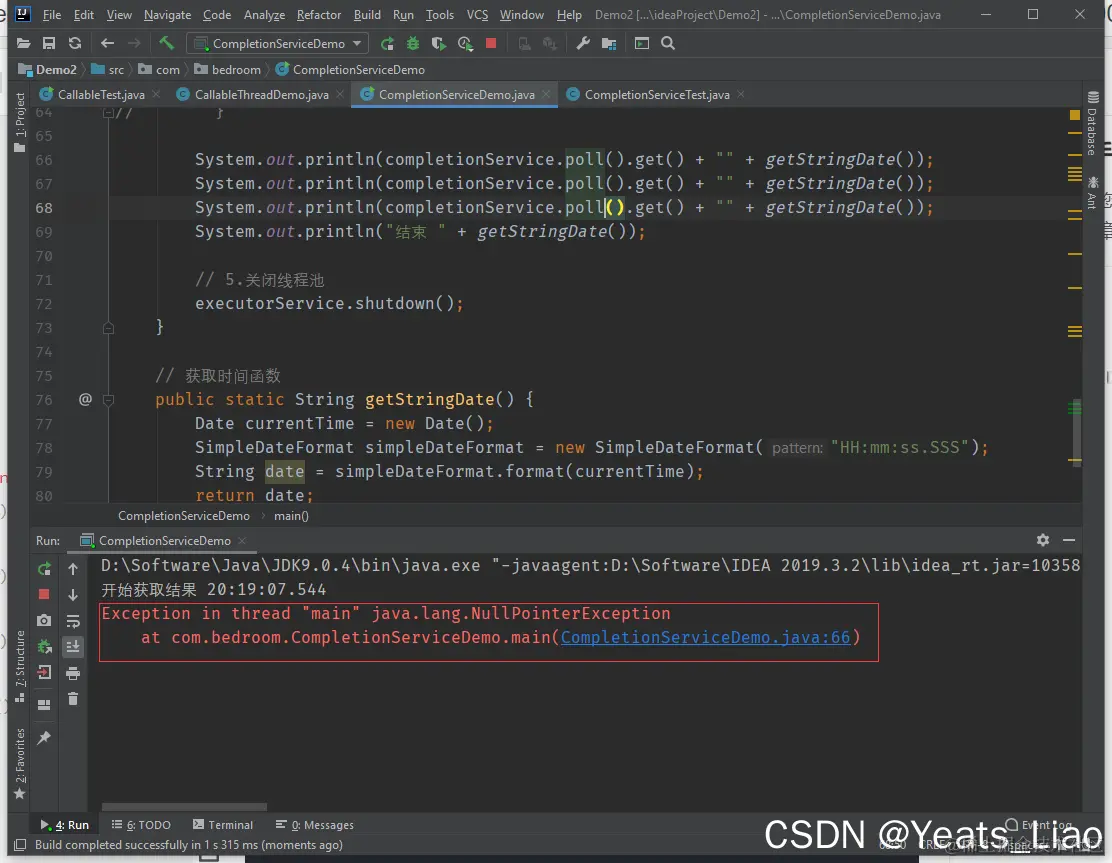1112x863 pixels.
Task: Open the Refactor menu
Action: (x=318, y=14)
